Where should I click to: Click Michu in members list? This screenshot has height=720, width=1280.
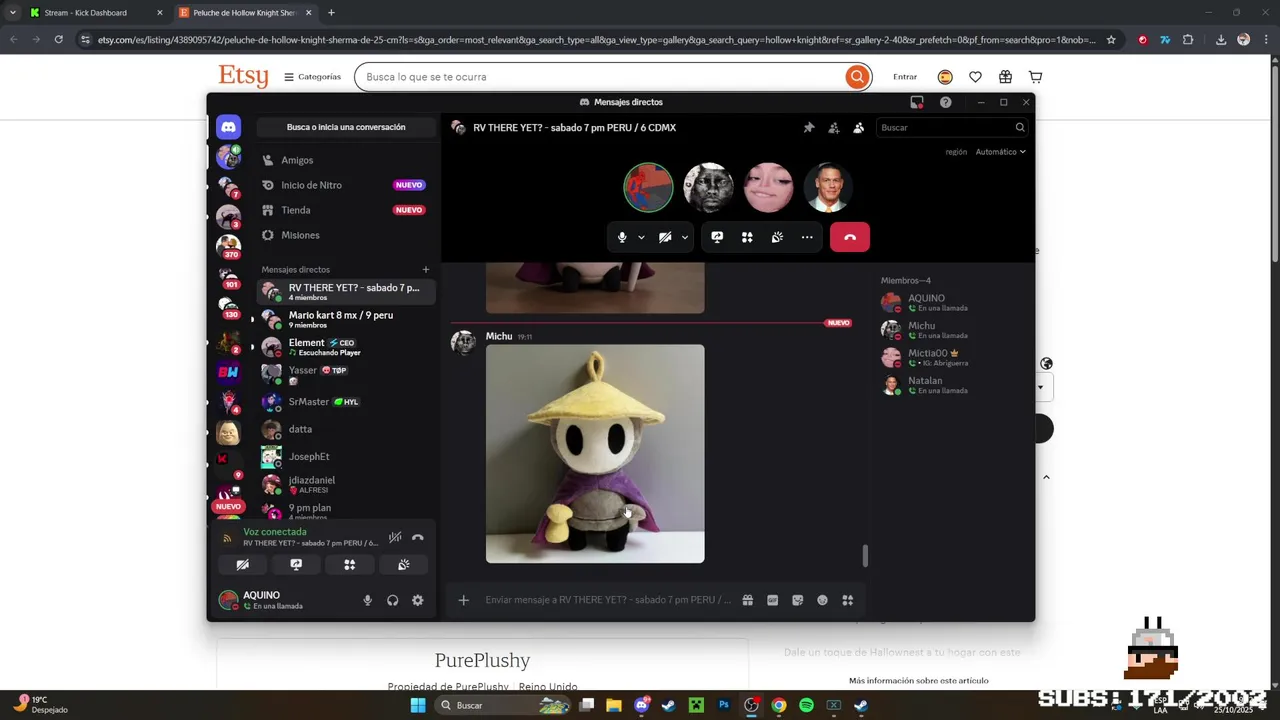coord(952,329)
